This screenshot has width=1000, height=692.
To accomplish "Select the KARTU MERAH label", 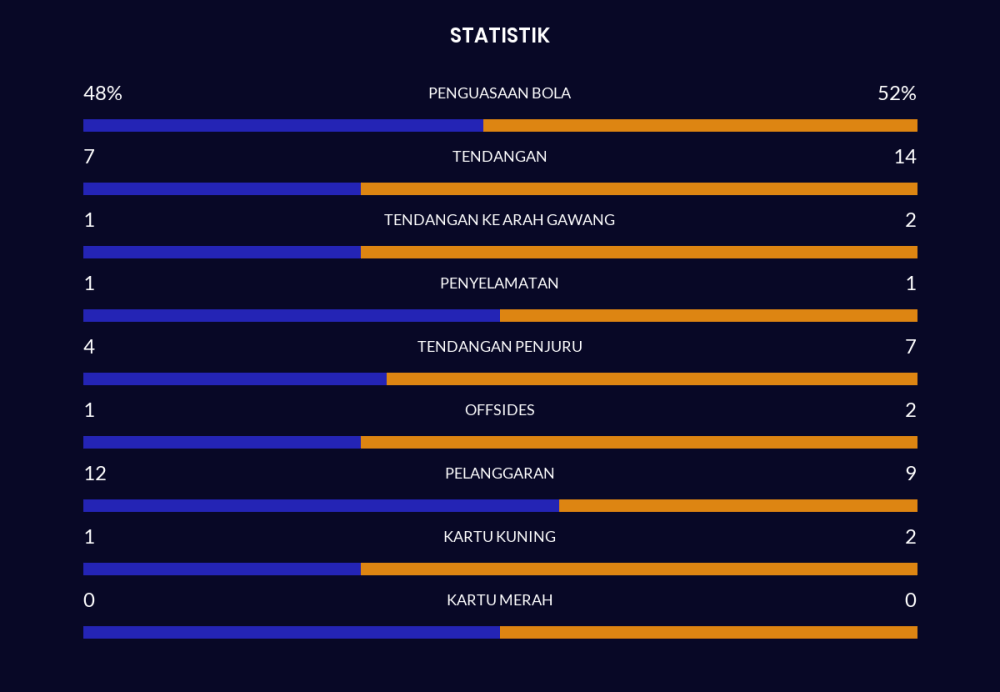I will 500,601.
